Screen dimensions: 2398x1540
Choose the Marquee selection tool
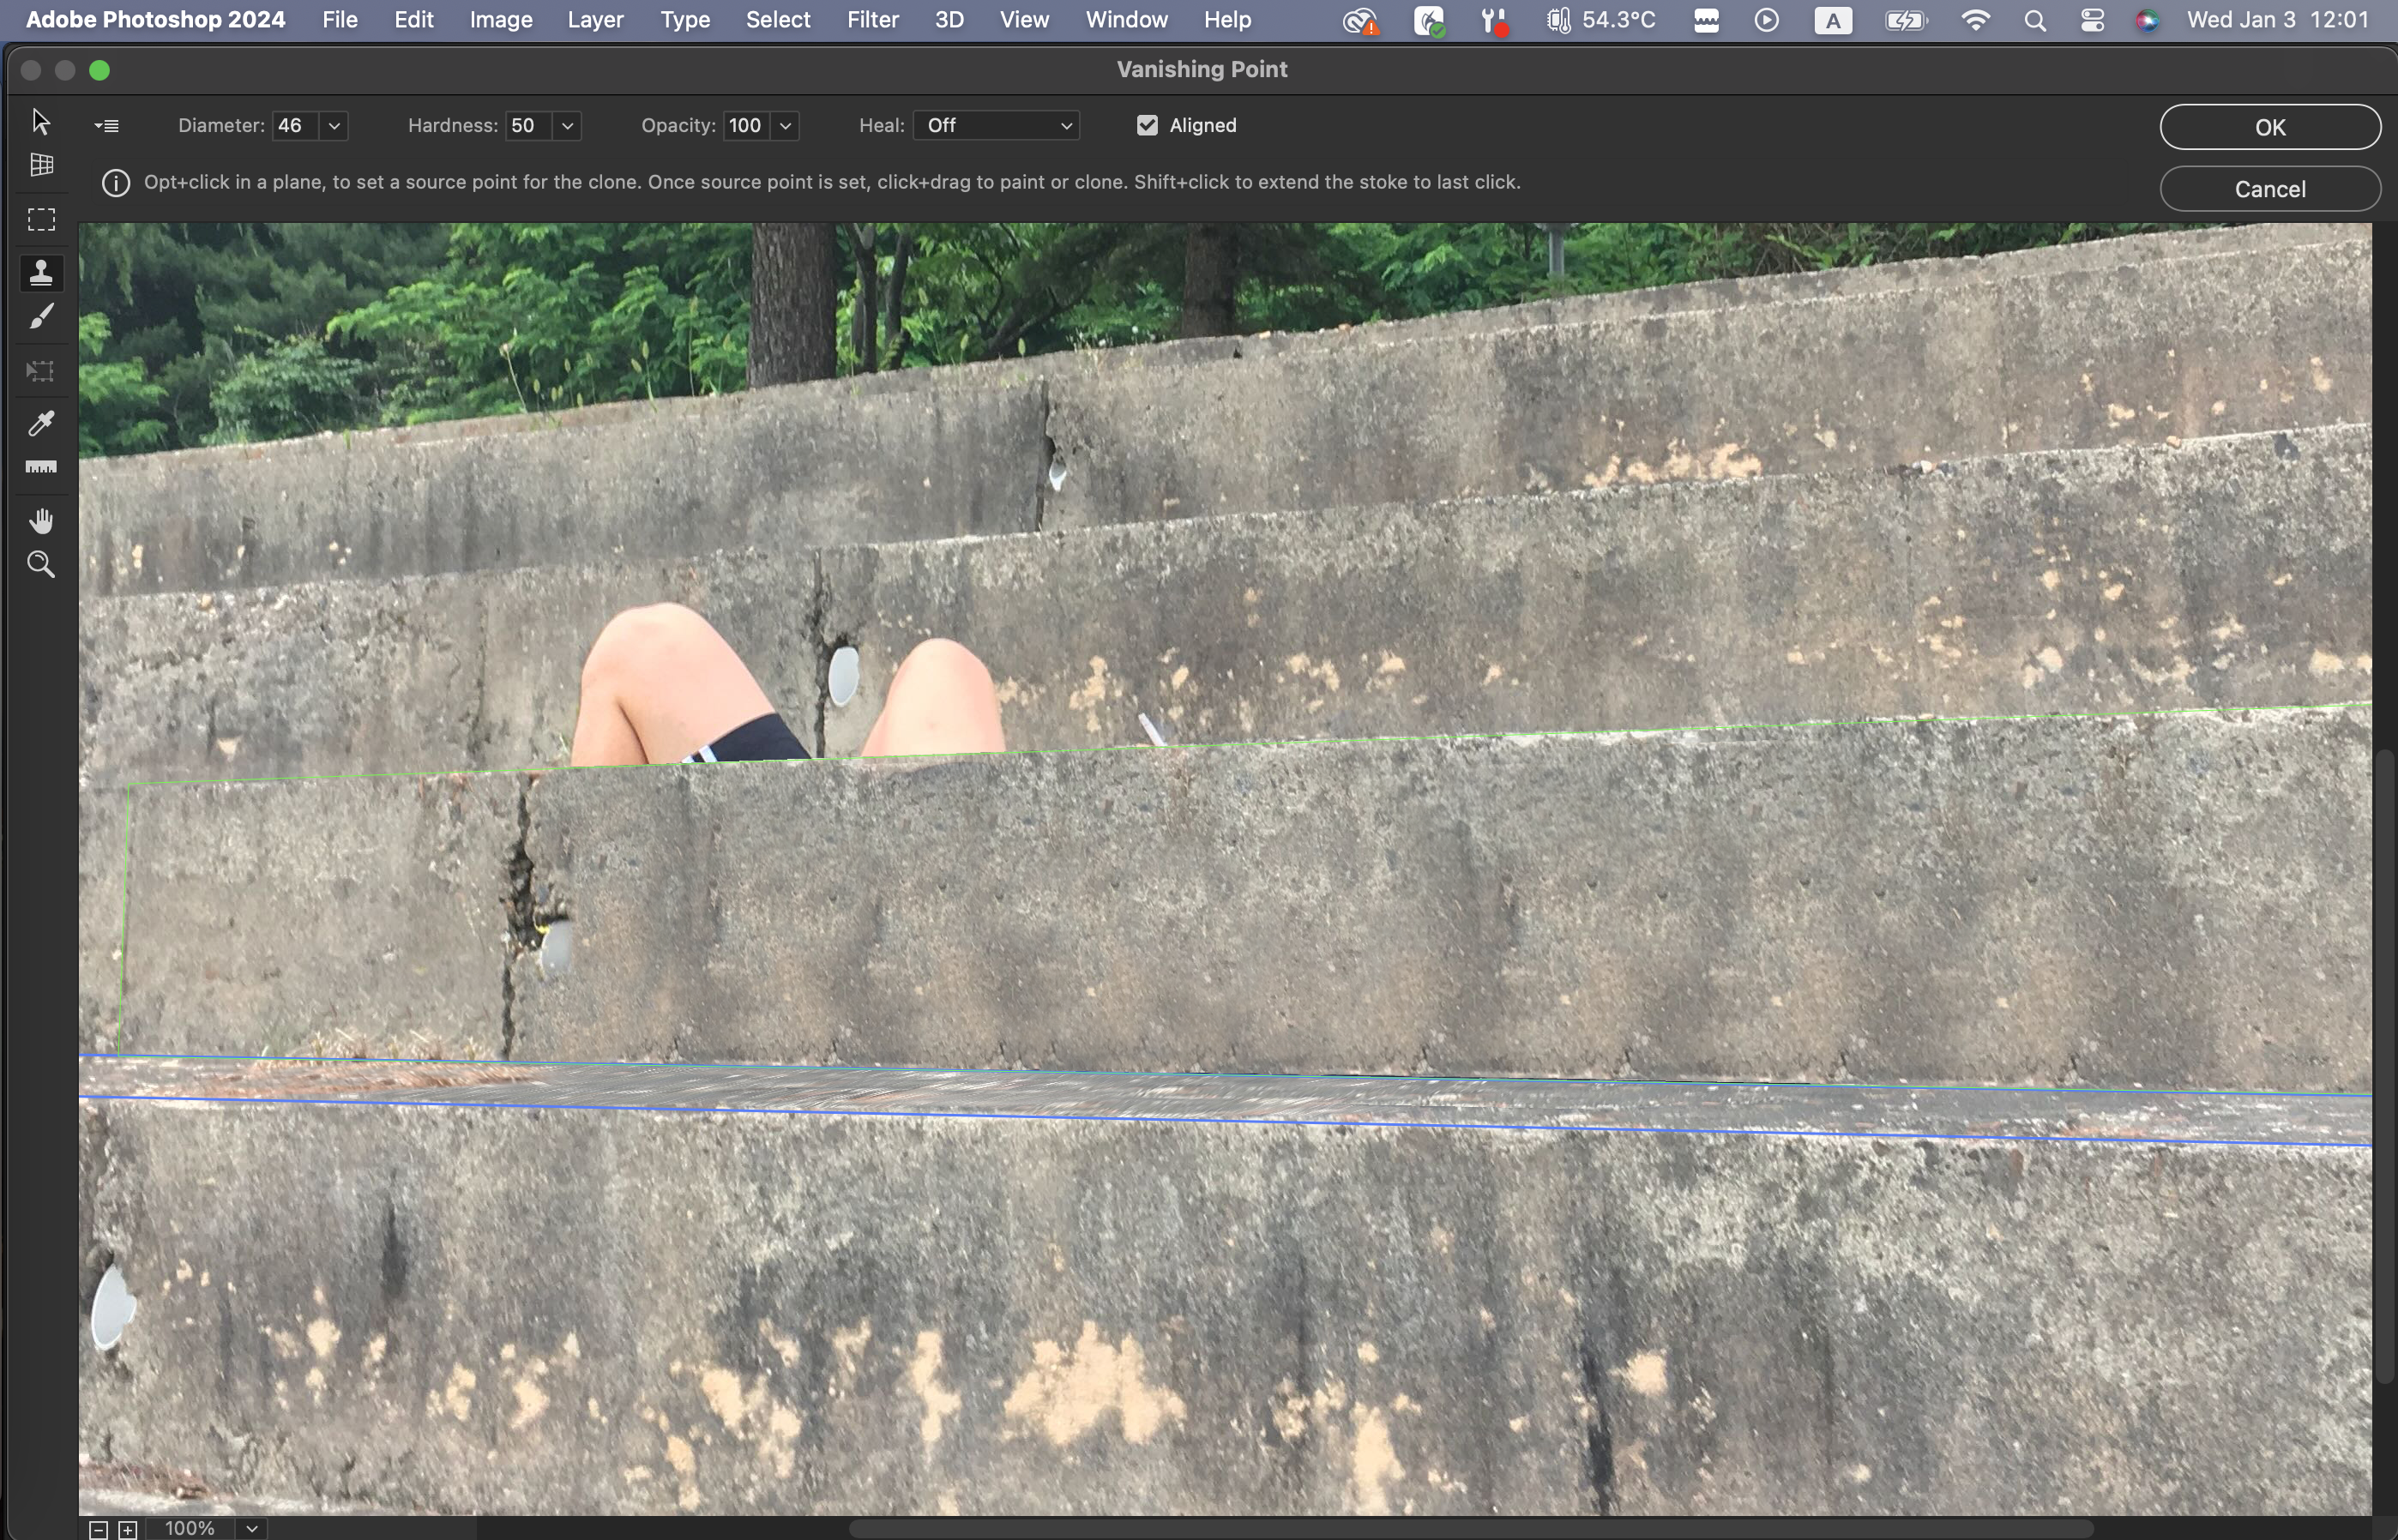[41, 219]
